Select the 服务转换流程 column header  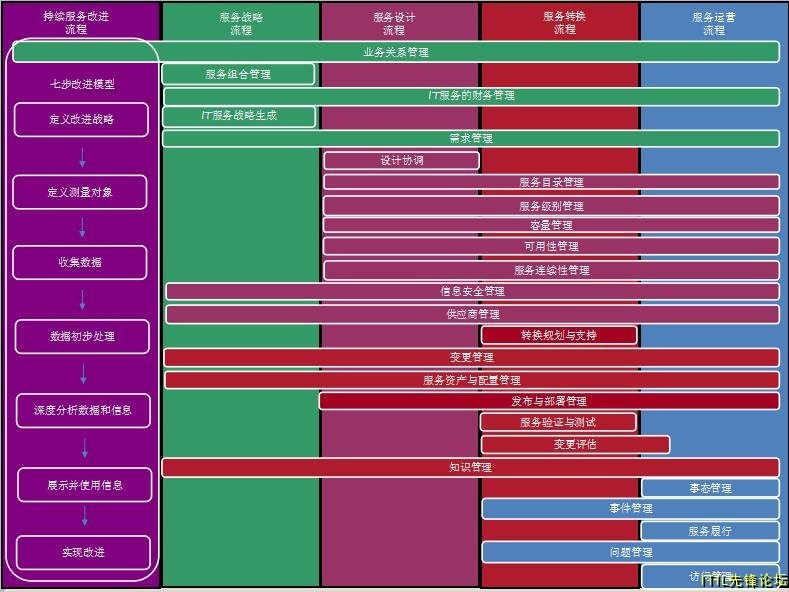click(564, 23)
